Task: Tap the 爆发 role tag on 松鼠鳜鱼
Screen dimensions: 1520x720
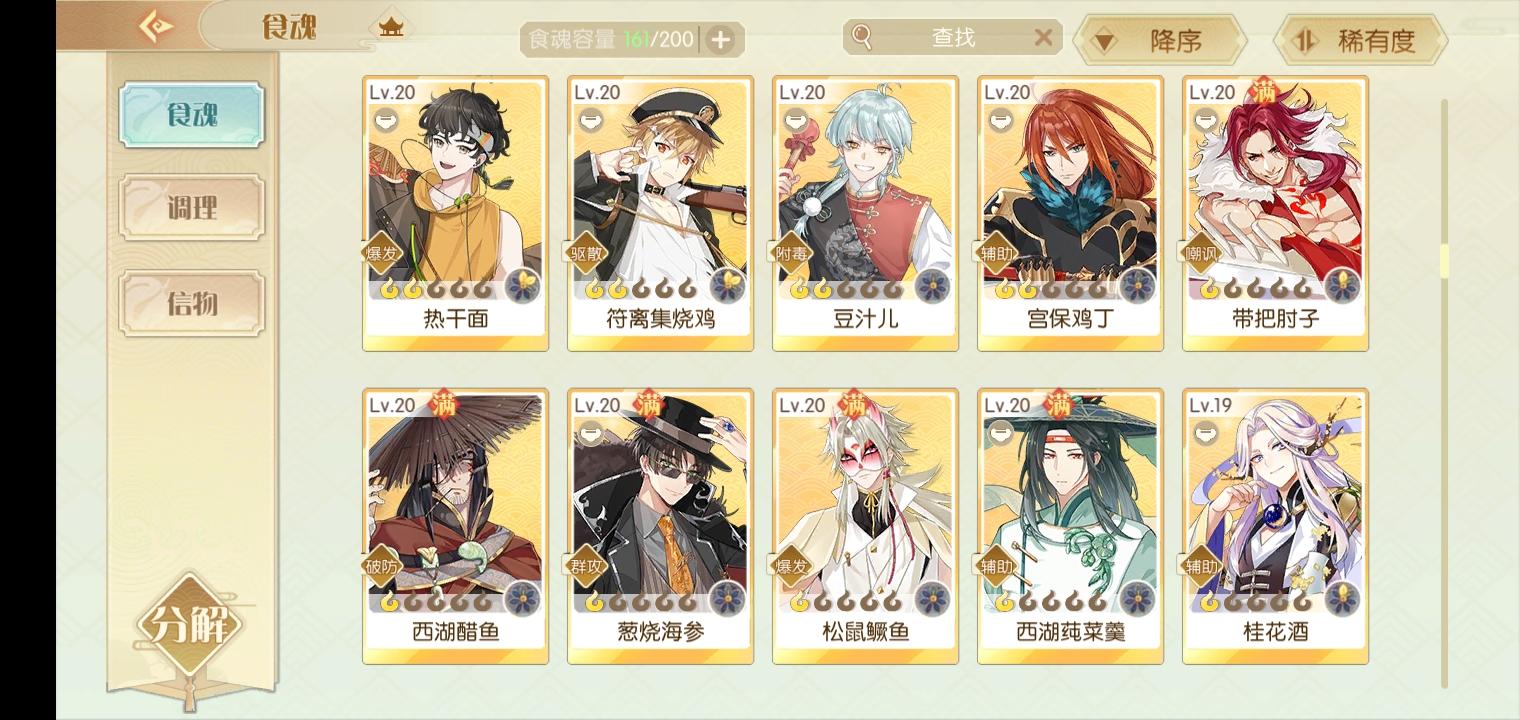Action: click(792, 566)
